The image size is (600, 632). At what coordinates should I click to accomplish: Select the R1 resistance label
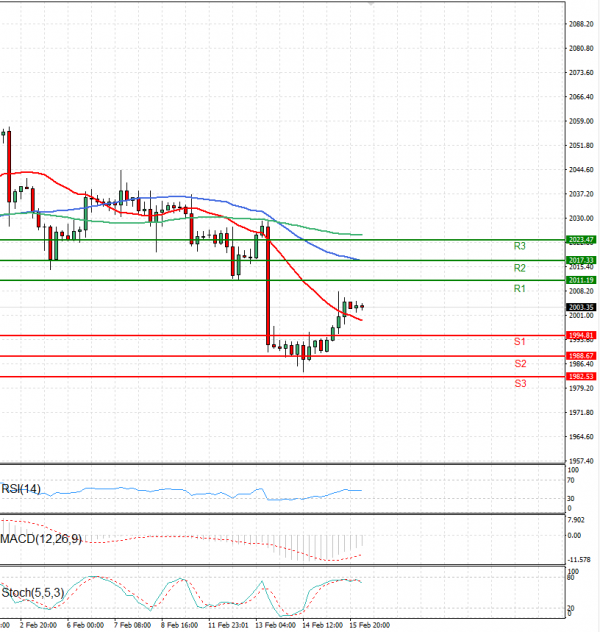520,289
